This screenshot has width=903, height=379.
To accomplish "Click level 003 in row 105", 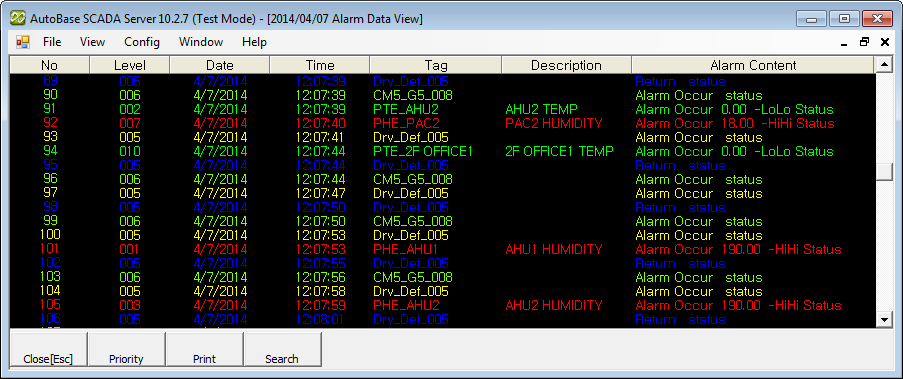I will [x=130, y=305].
